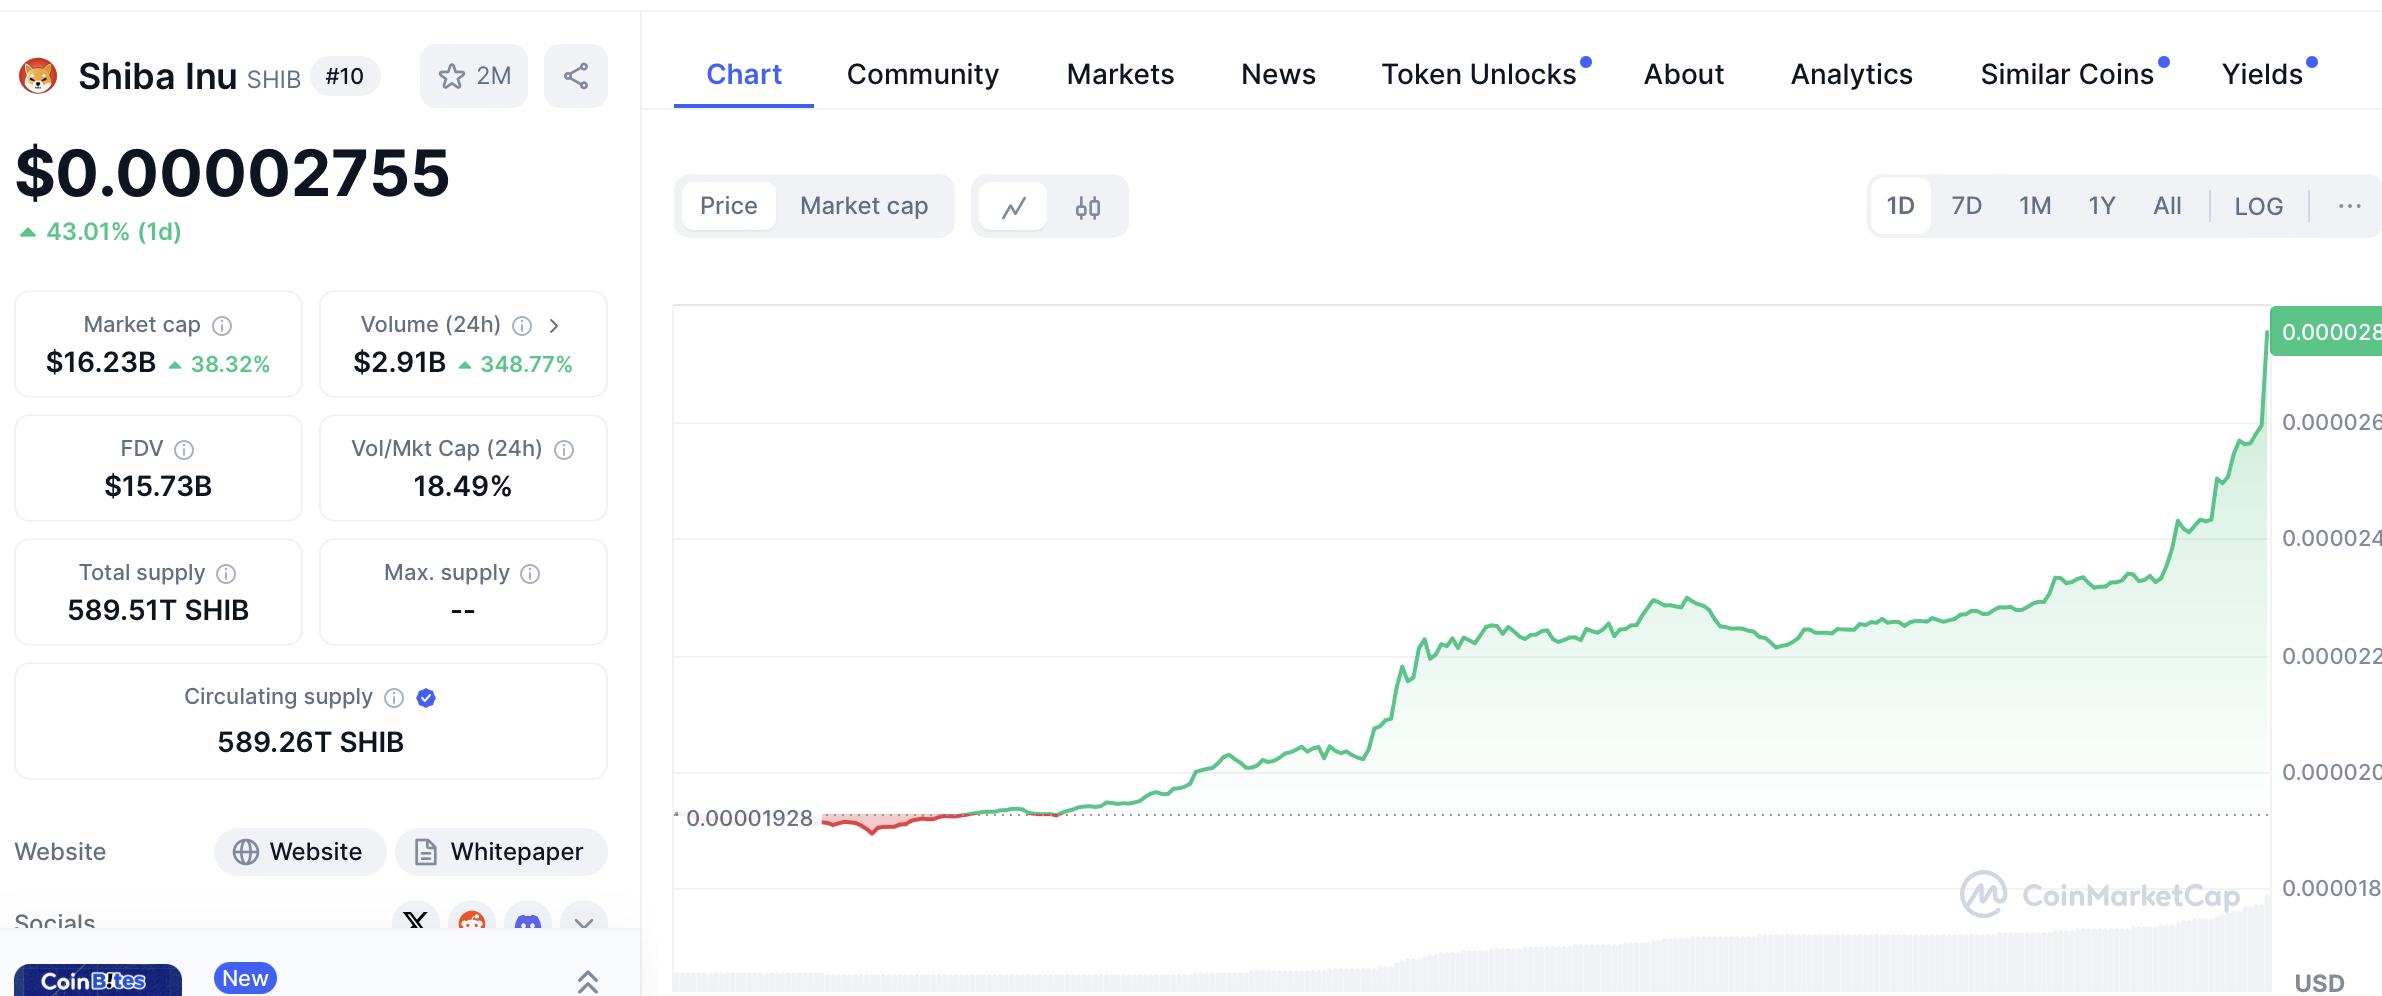Open Volume (24h) details arrow
Image resolution: width=2382 pixels, height=996 pixels.
point(554,326)
